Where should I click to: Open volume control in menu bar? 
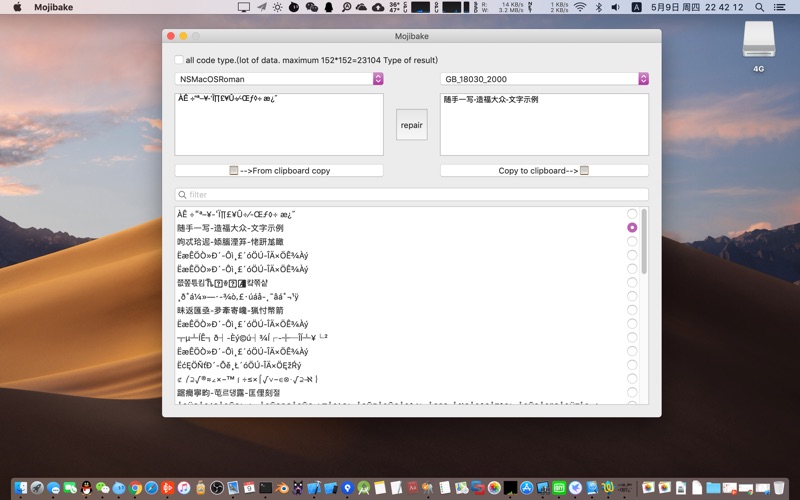pyautogui.click(x=616, y=7)
